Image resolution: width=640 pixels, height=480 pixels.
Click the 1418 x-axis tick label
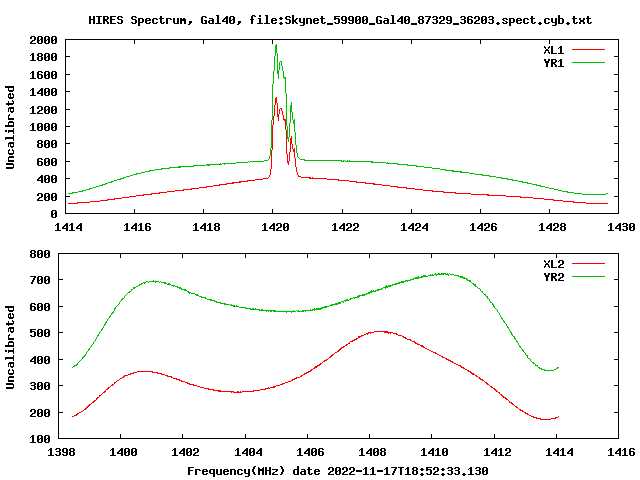tap(206, 227)
